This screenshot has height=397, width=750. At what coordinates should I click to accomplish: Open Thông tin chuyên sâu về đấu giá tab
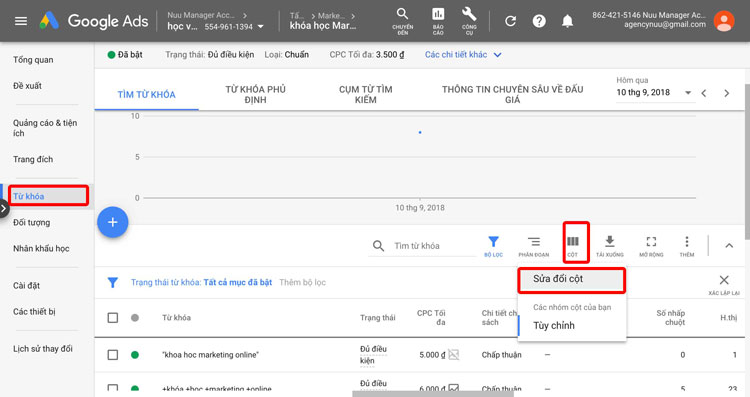(512, 94)
